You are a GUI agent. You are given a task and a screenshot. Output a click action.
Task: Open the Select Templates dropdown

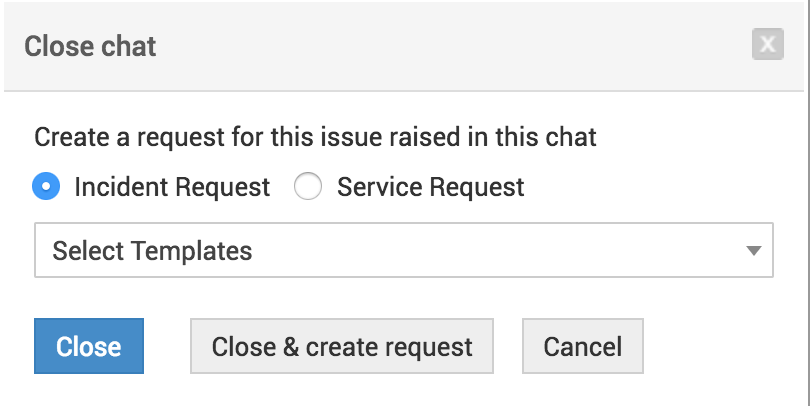403,250
